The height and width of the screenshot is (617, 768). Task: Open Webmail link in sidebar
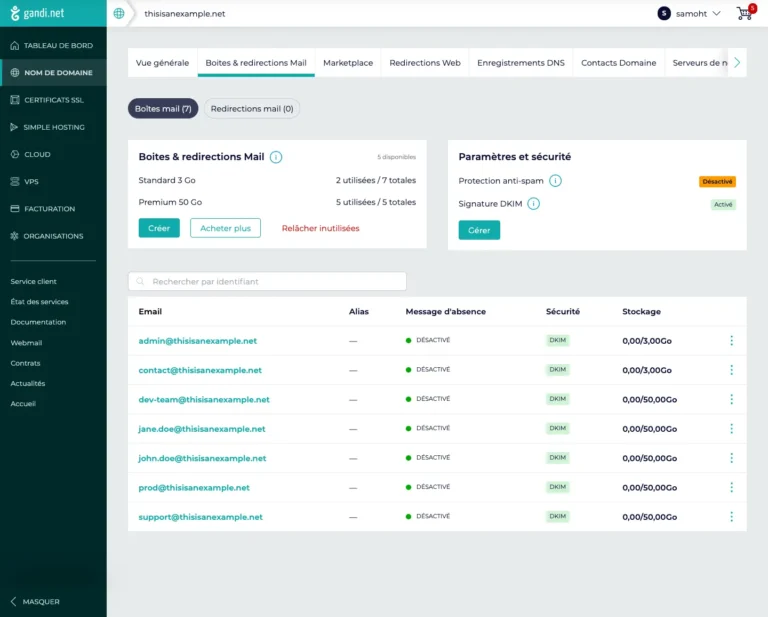click(26, 343)
